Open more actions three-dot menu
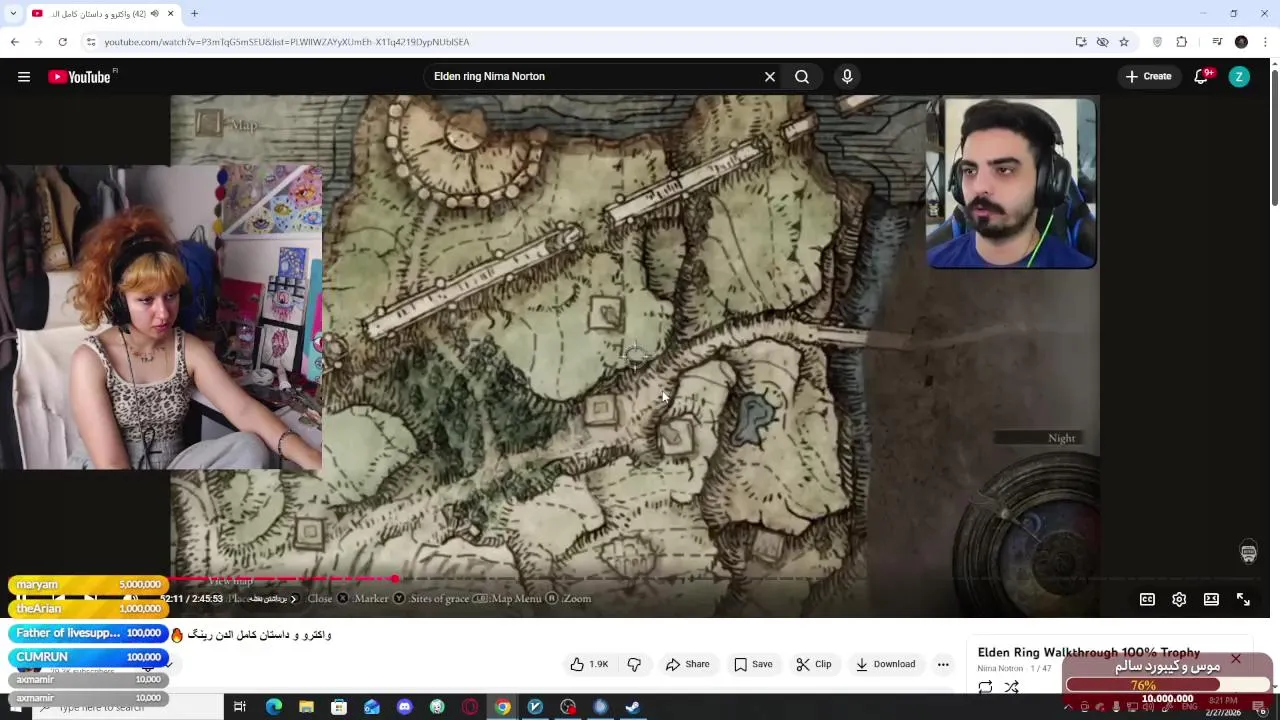The width and height of the screenshot is (1280, 720). [x=943, y=664]
